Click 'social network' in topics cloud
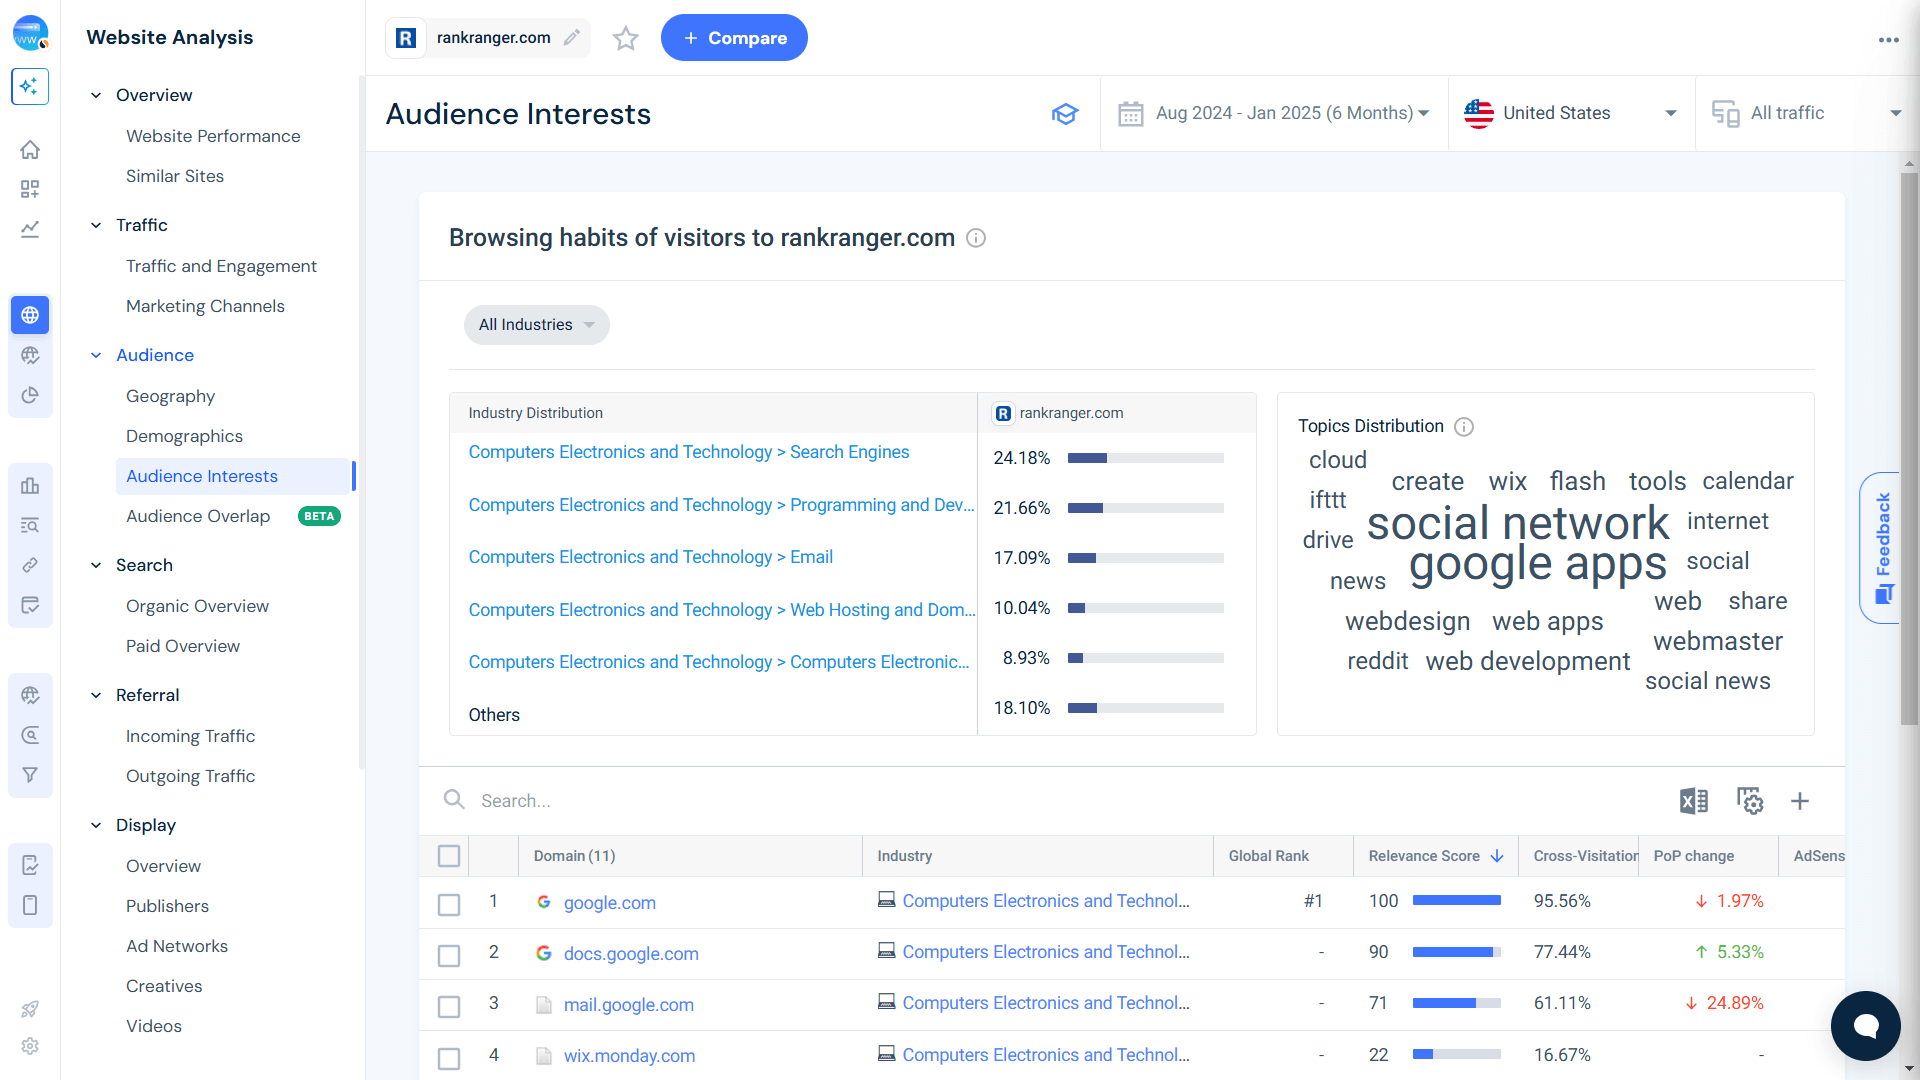Screen dimensions: 1920x1080 click(x=1518, y=523)
